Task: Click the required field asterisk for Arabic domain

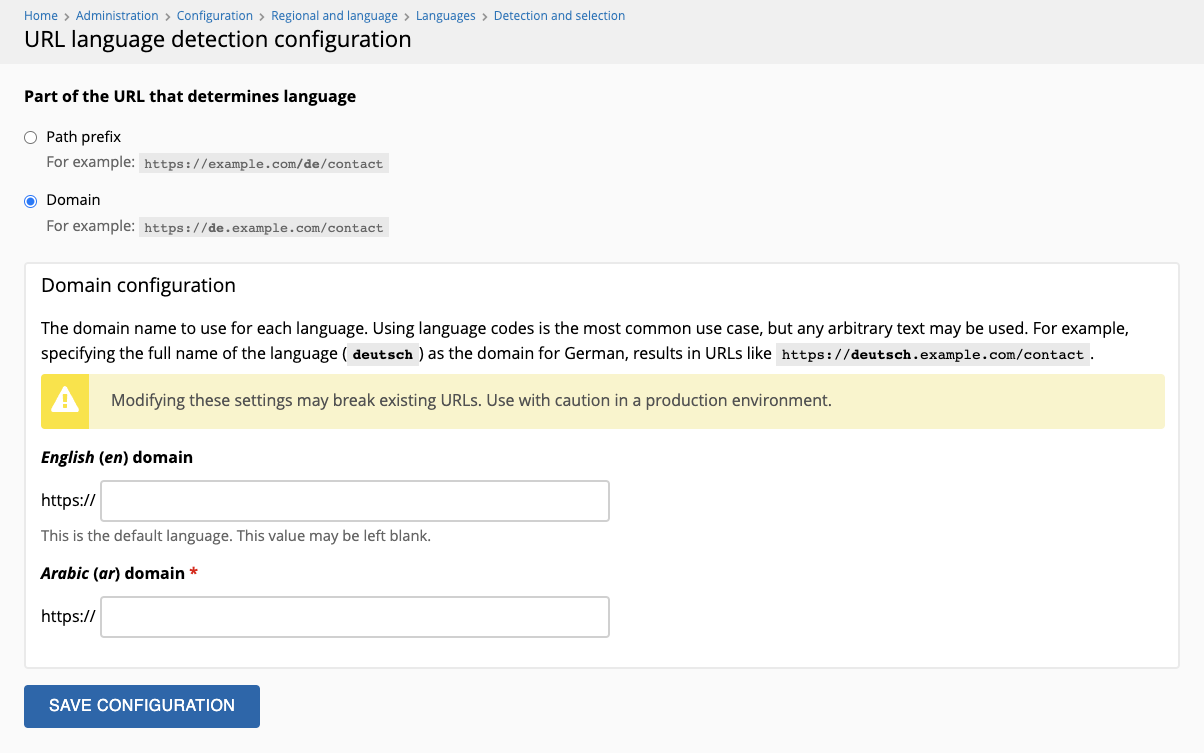Action: 193,572
